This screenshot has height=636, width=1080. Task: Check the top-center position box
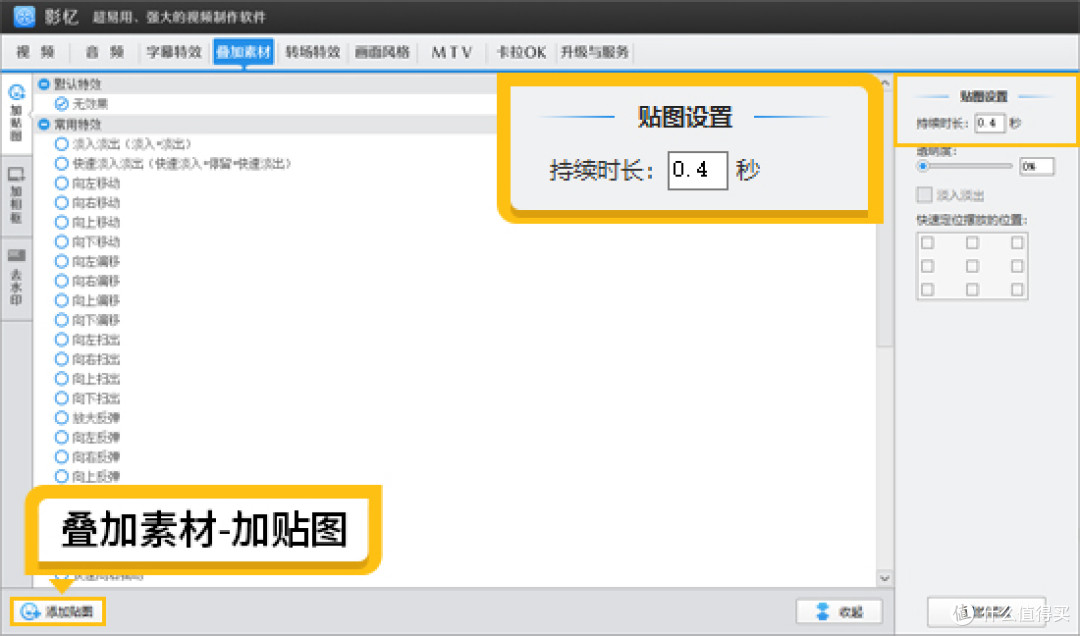pos(973,243)
